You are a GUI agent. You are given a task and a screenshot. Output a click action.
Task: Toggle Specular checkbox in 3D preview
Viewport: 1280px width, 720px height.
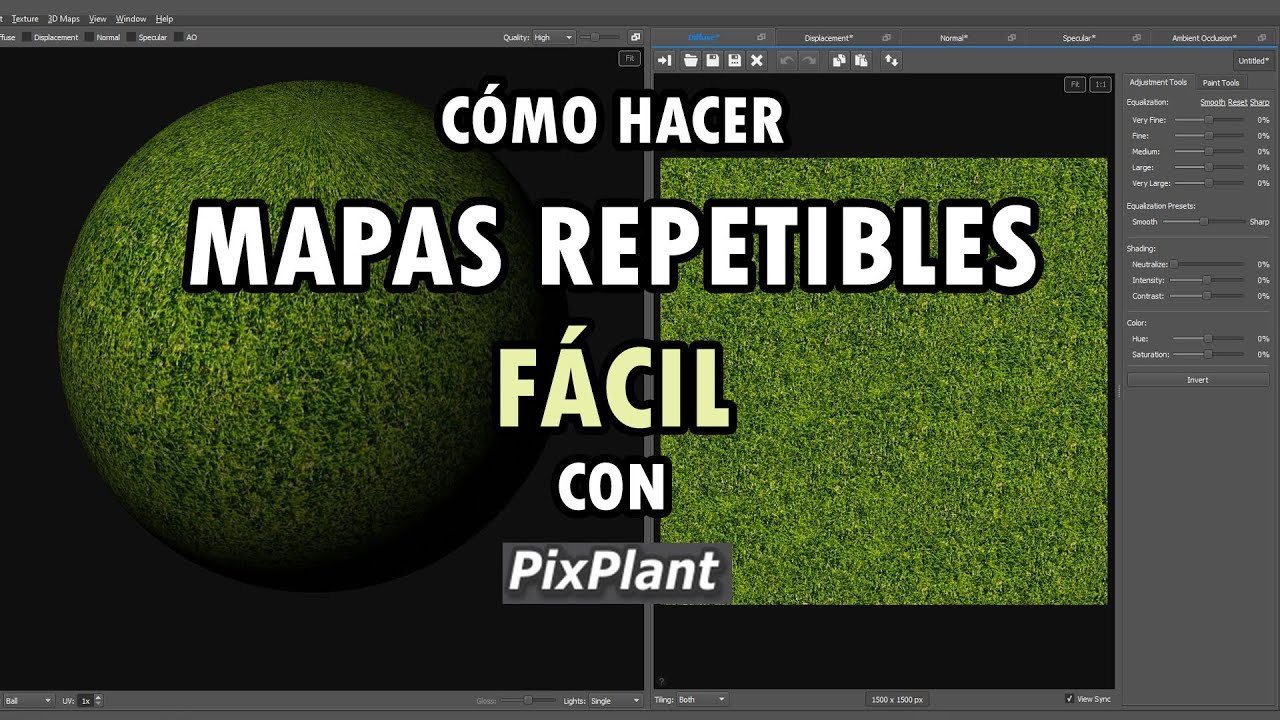coord(131,37)
